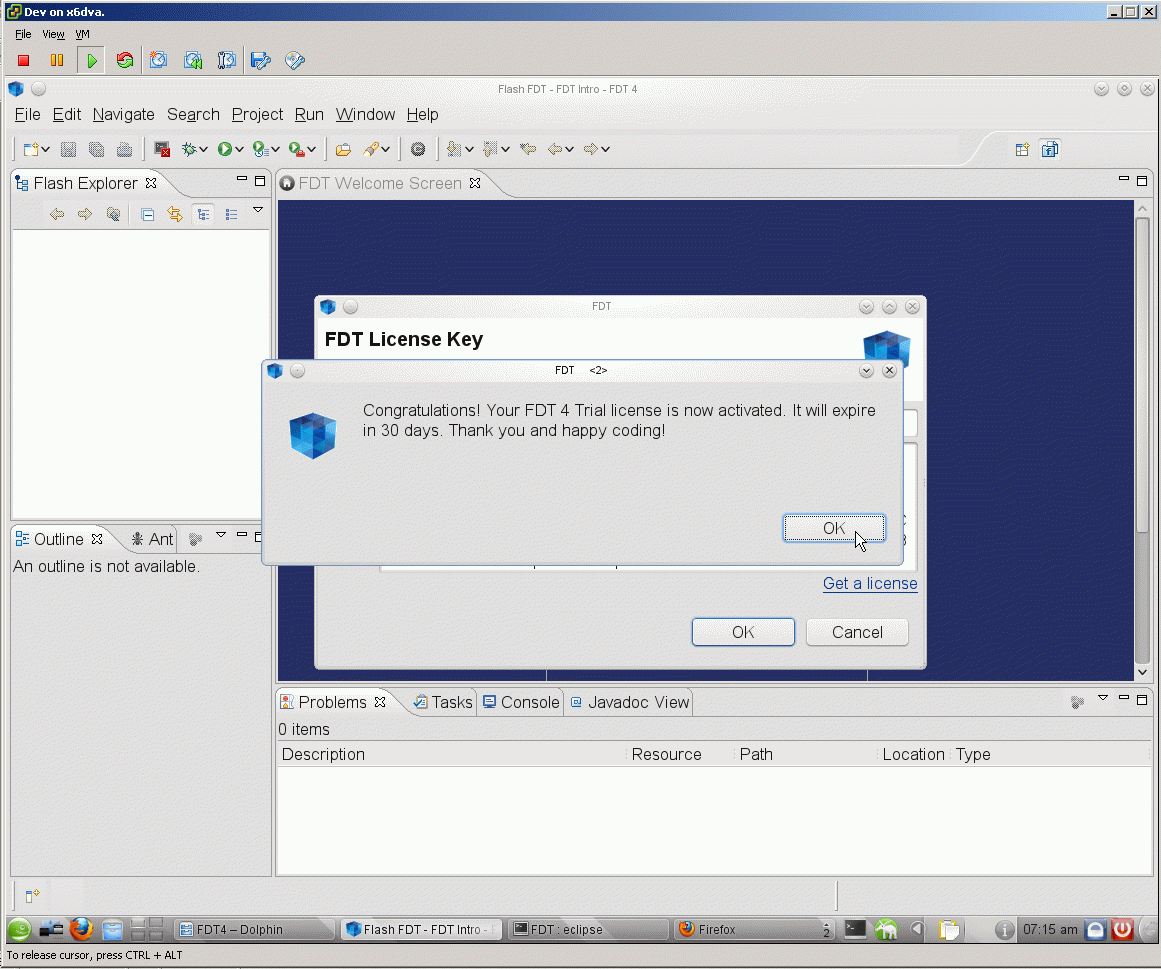Pause the virtual machine
The image size is (1161, 969).
(56, 61)
